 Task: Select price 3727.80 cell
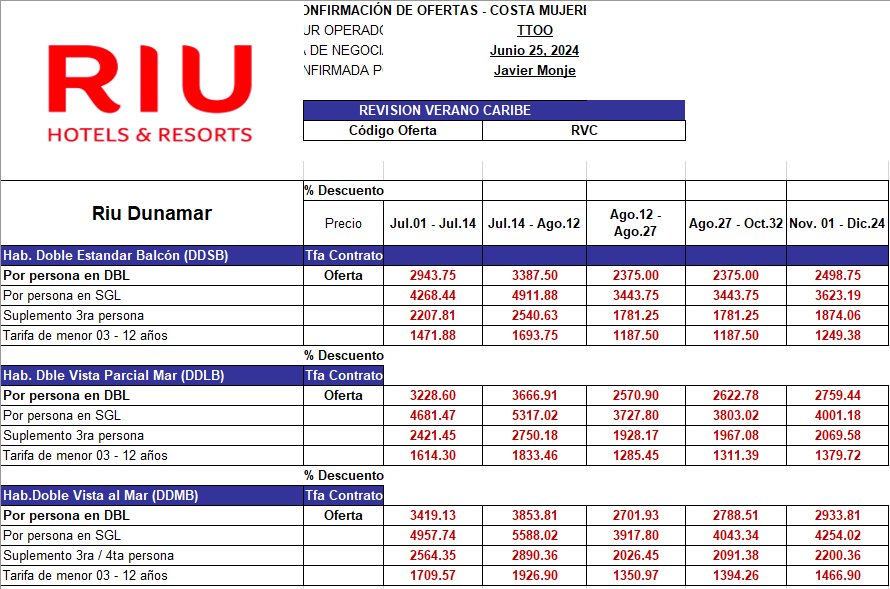point(636,415)
